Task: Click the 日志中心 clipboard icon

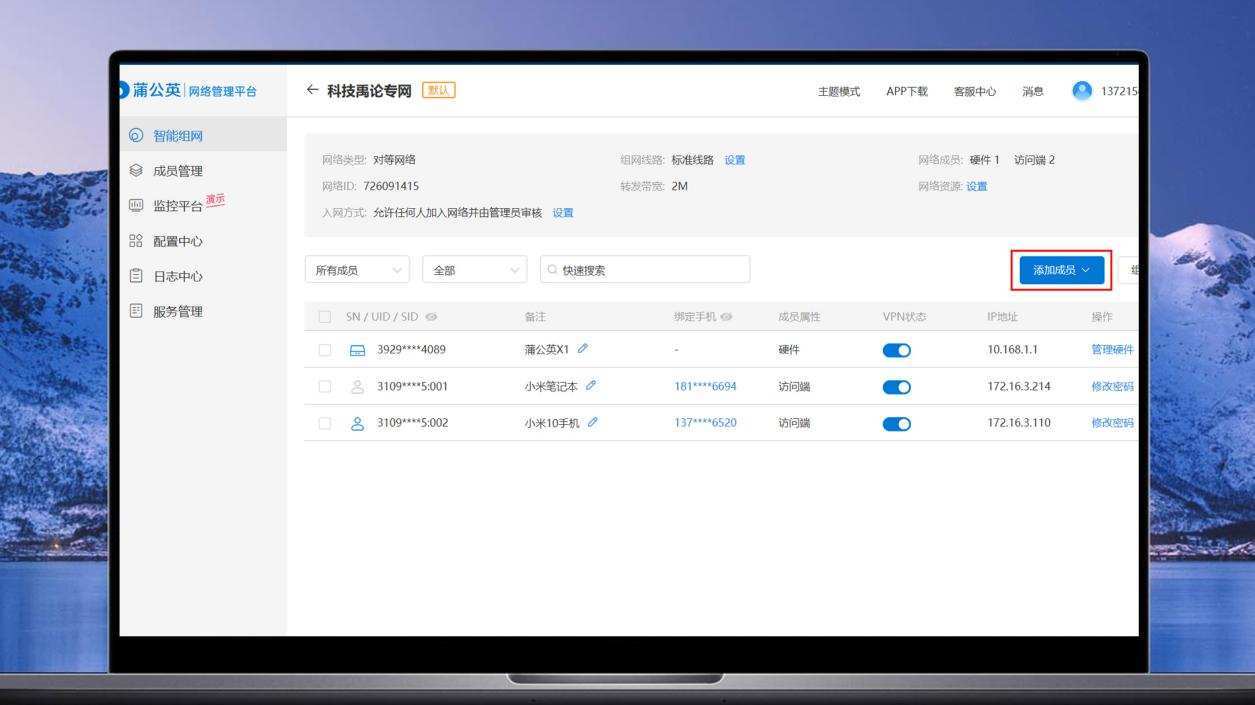Action: (x=136, y=276)
